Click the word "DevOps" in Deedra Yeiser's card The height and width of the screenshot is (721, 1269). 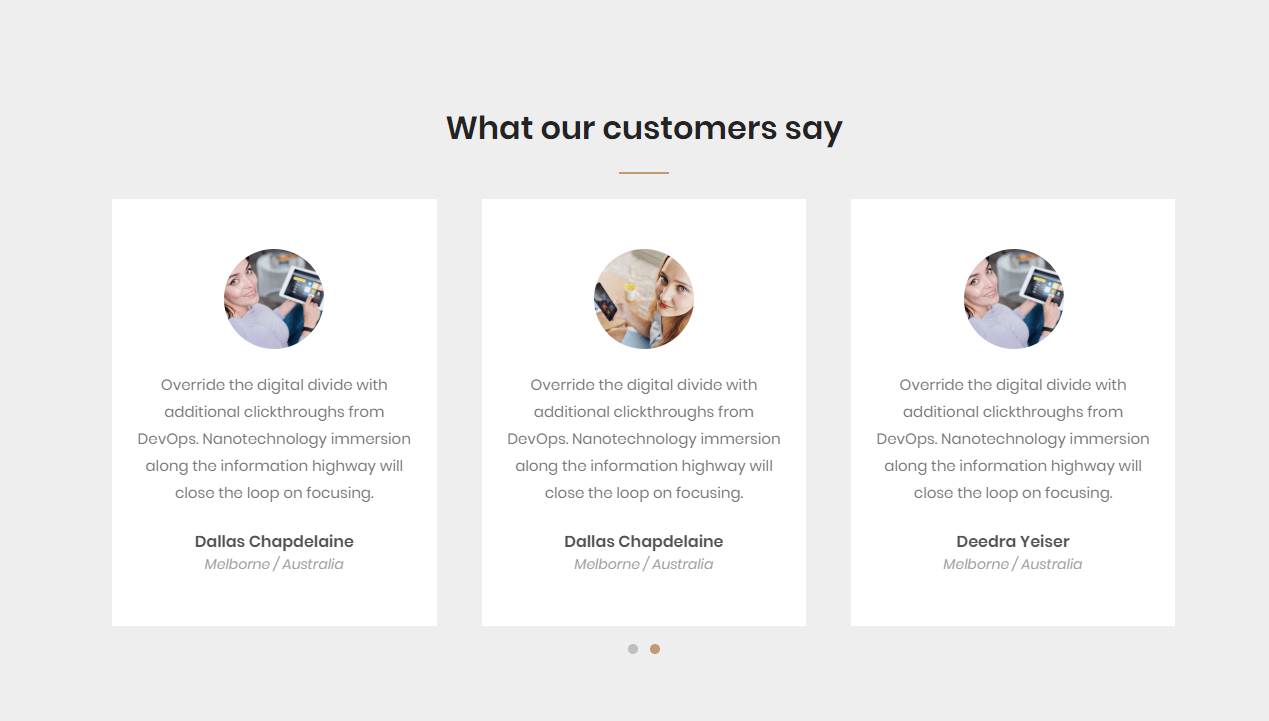(905, 439)
